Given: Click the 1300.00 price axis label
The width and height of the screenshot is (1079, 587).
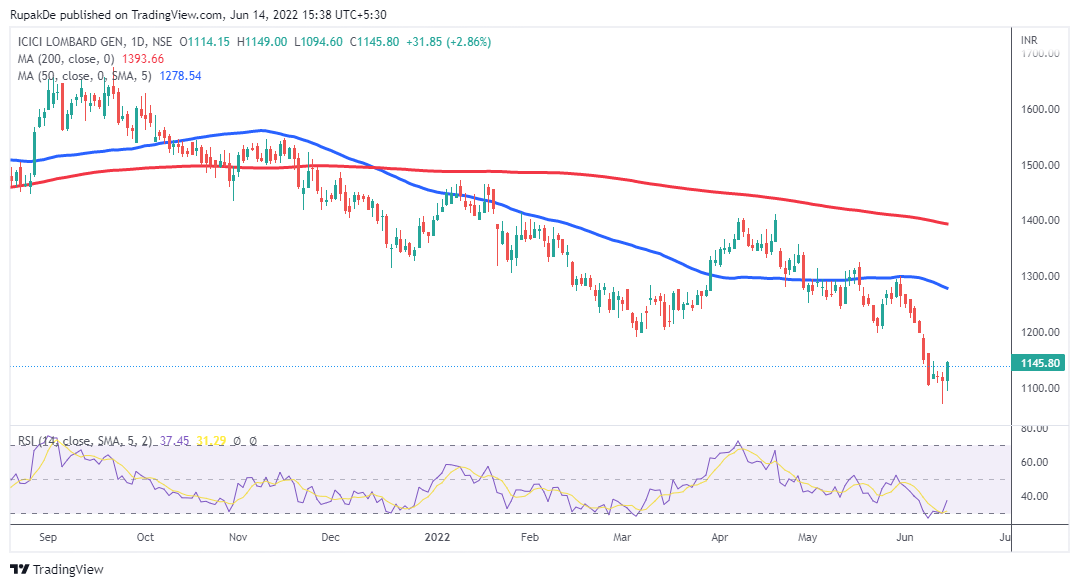Looking at the screenshot, I should click(x=1040, y=277).
